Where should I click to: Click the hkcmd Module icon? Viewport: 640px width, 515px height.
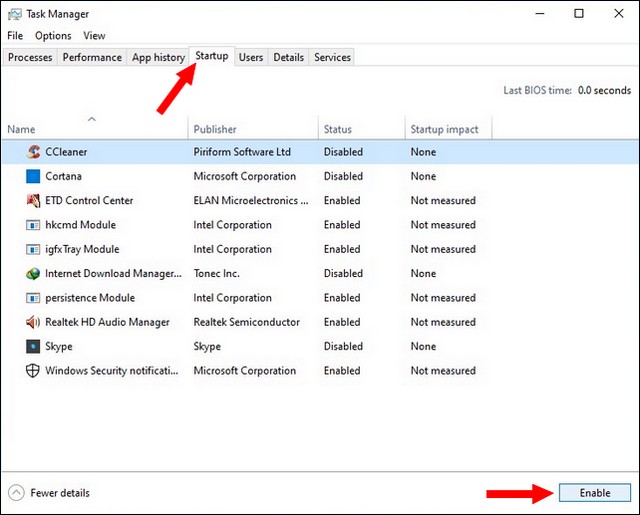(x=33, y=225)
